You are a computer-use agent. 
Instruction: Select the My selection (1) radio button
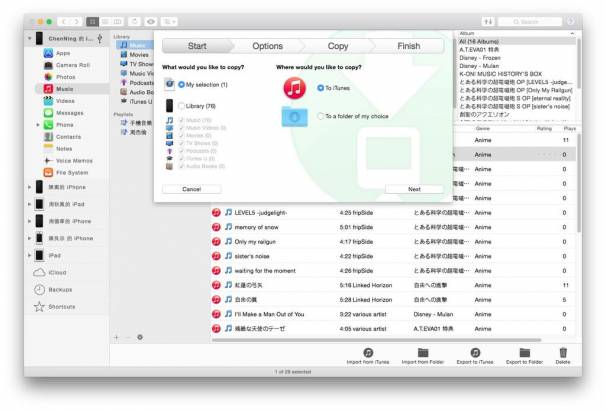[x=181, y=85]
